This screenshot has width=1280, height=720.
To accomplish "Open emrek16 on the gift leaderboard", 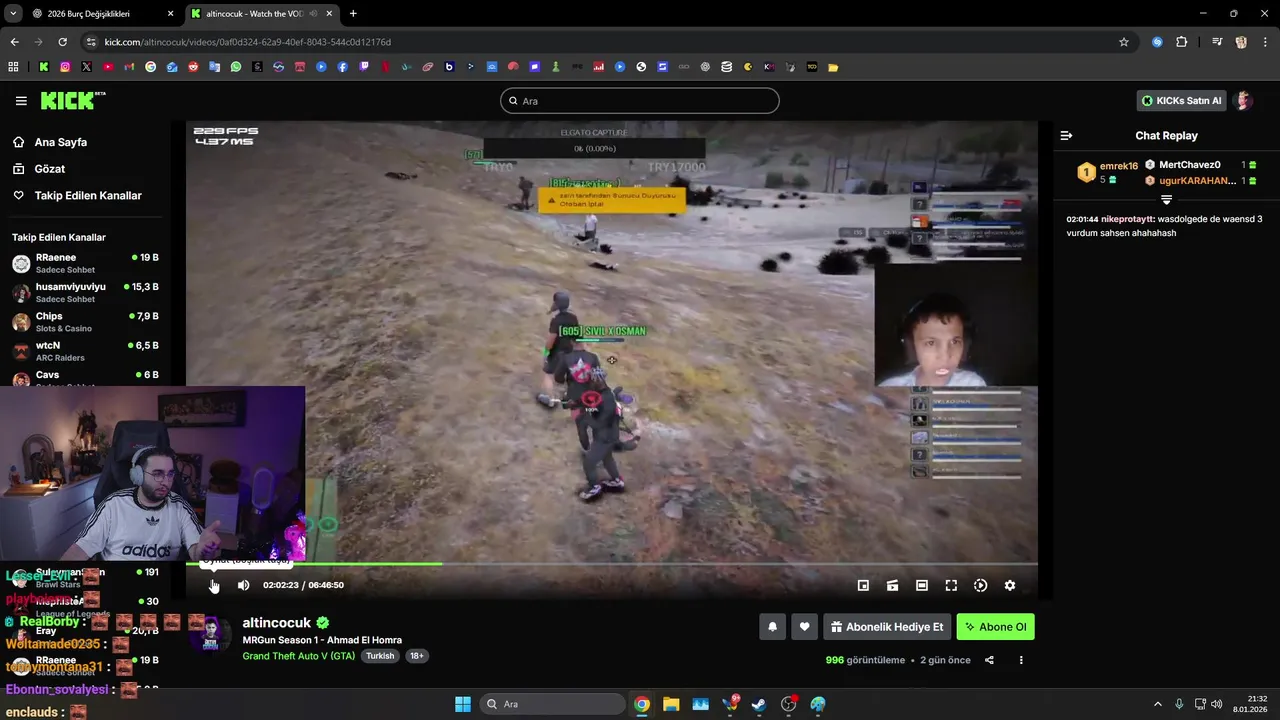I will point(1118,166).
